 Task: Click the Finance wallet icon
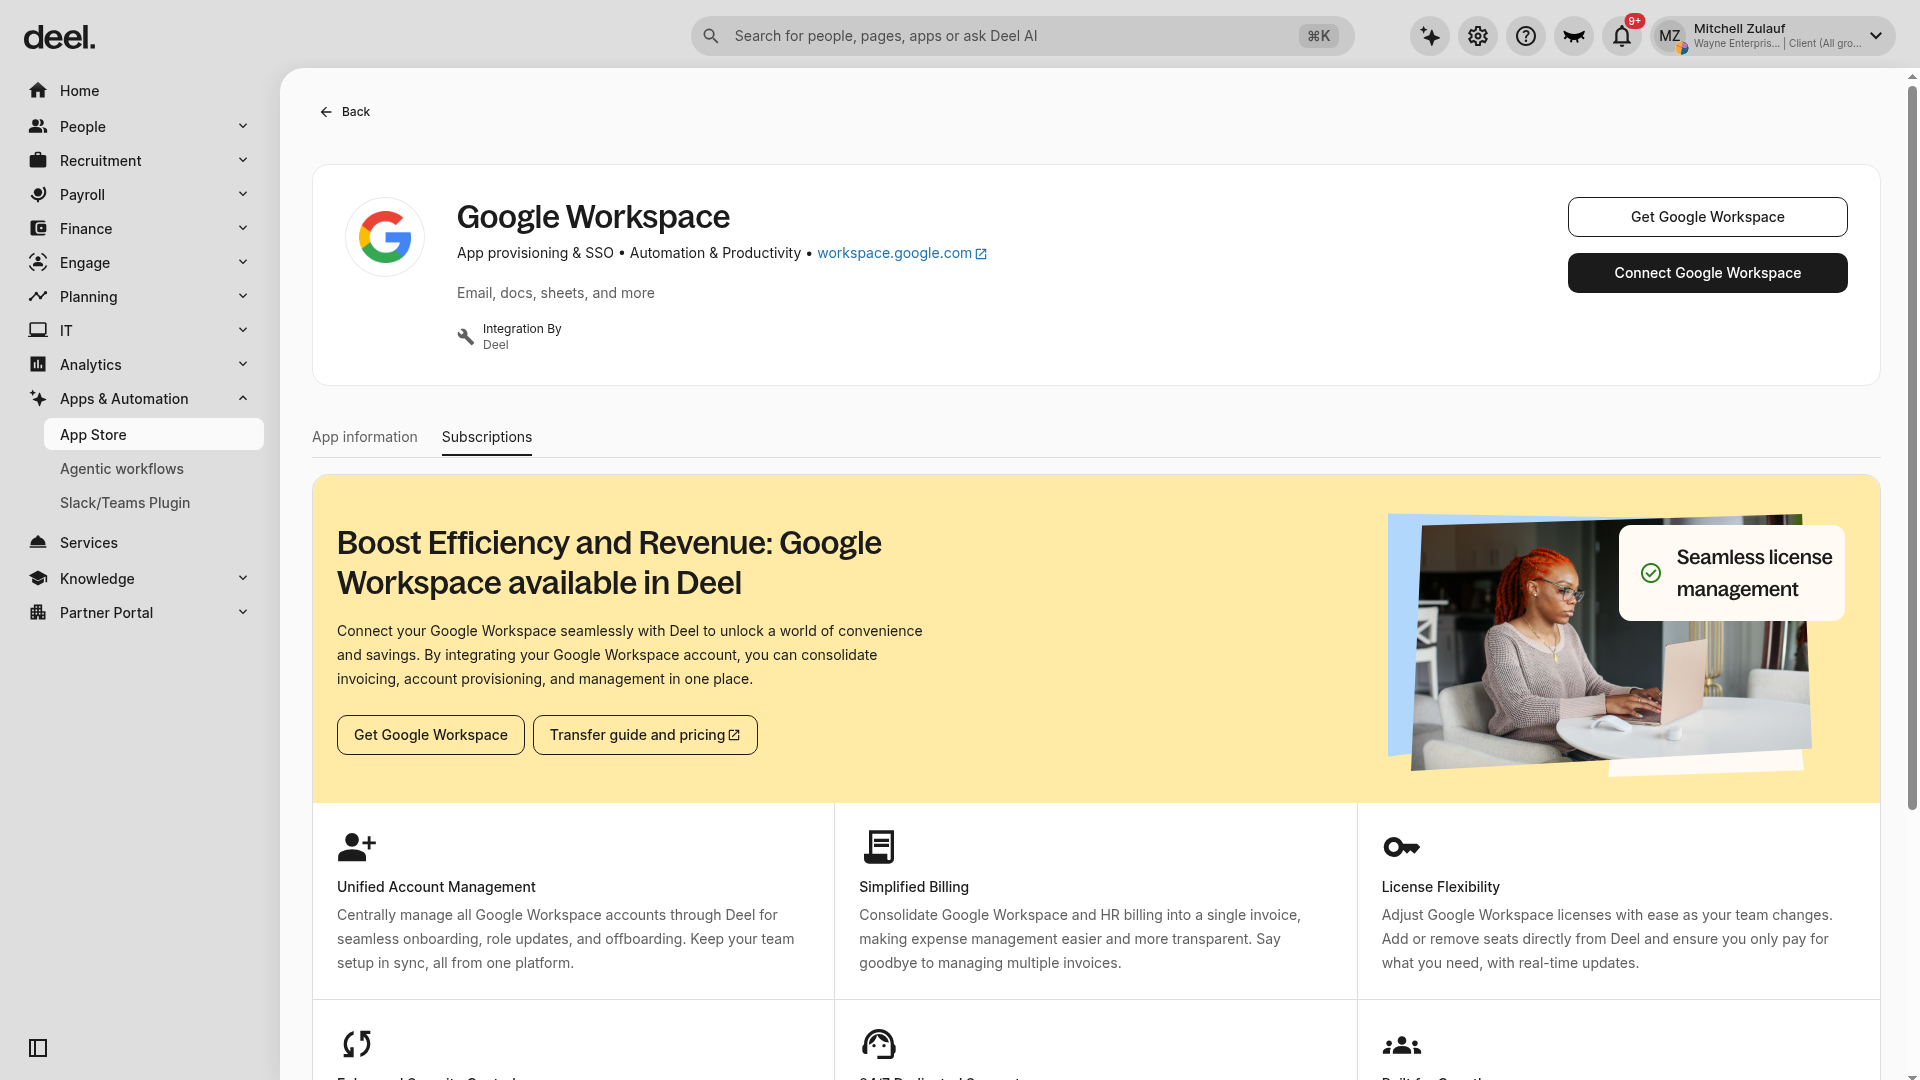pyautogui.click(x=38, y=229)
